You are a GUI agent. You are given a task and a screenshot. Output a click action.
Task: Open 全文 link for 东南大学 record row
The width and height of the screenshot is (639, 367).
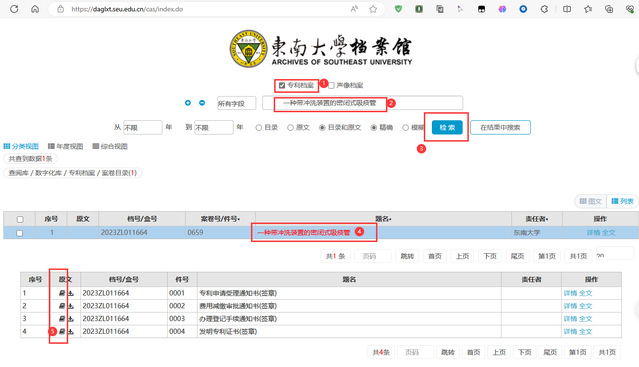pos(608,233)
